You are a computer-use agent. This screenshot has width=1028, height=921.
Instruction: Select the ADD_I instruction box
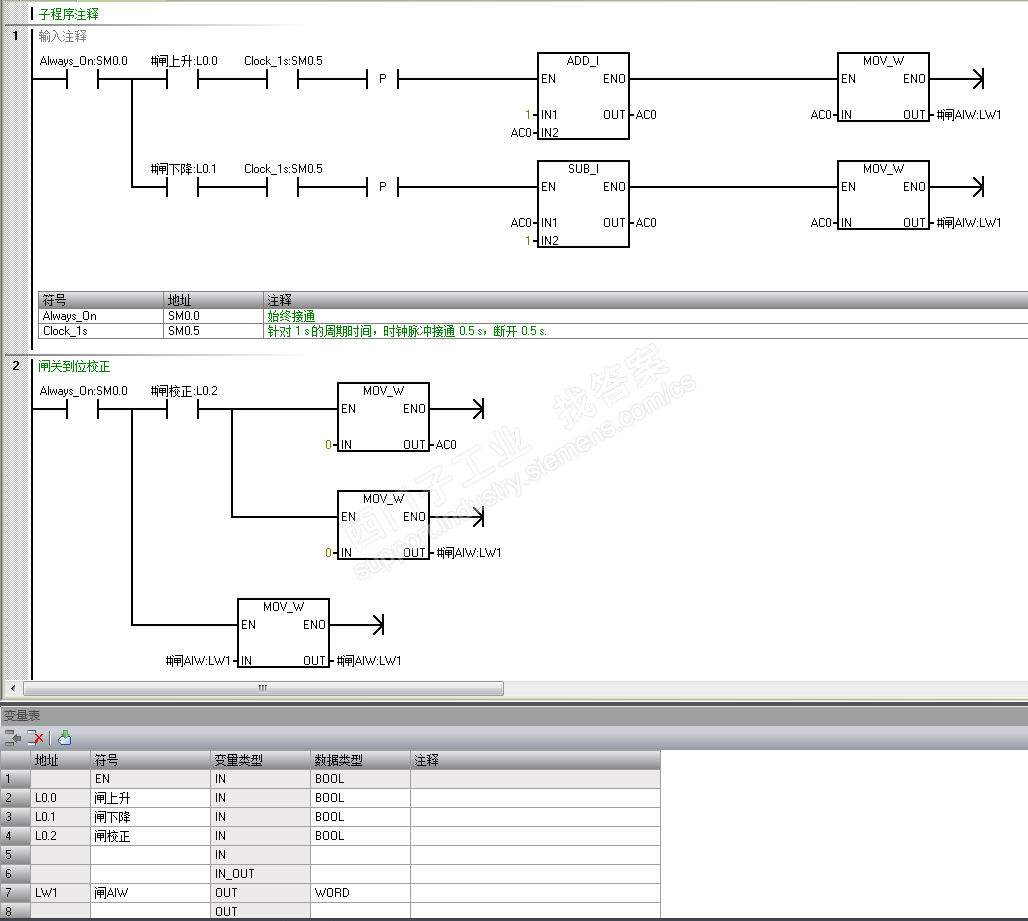click(583, 96)
